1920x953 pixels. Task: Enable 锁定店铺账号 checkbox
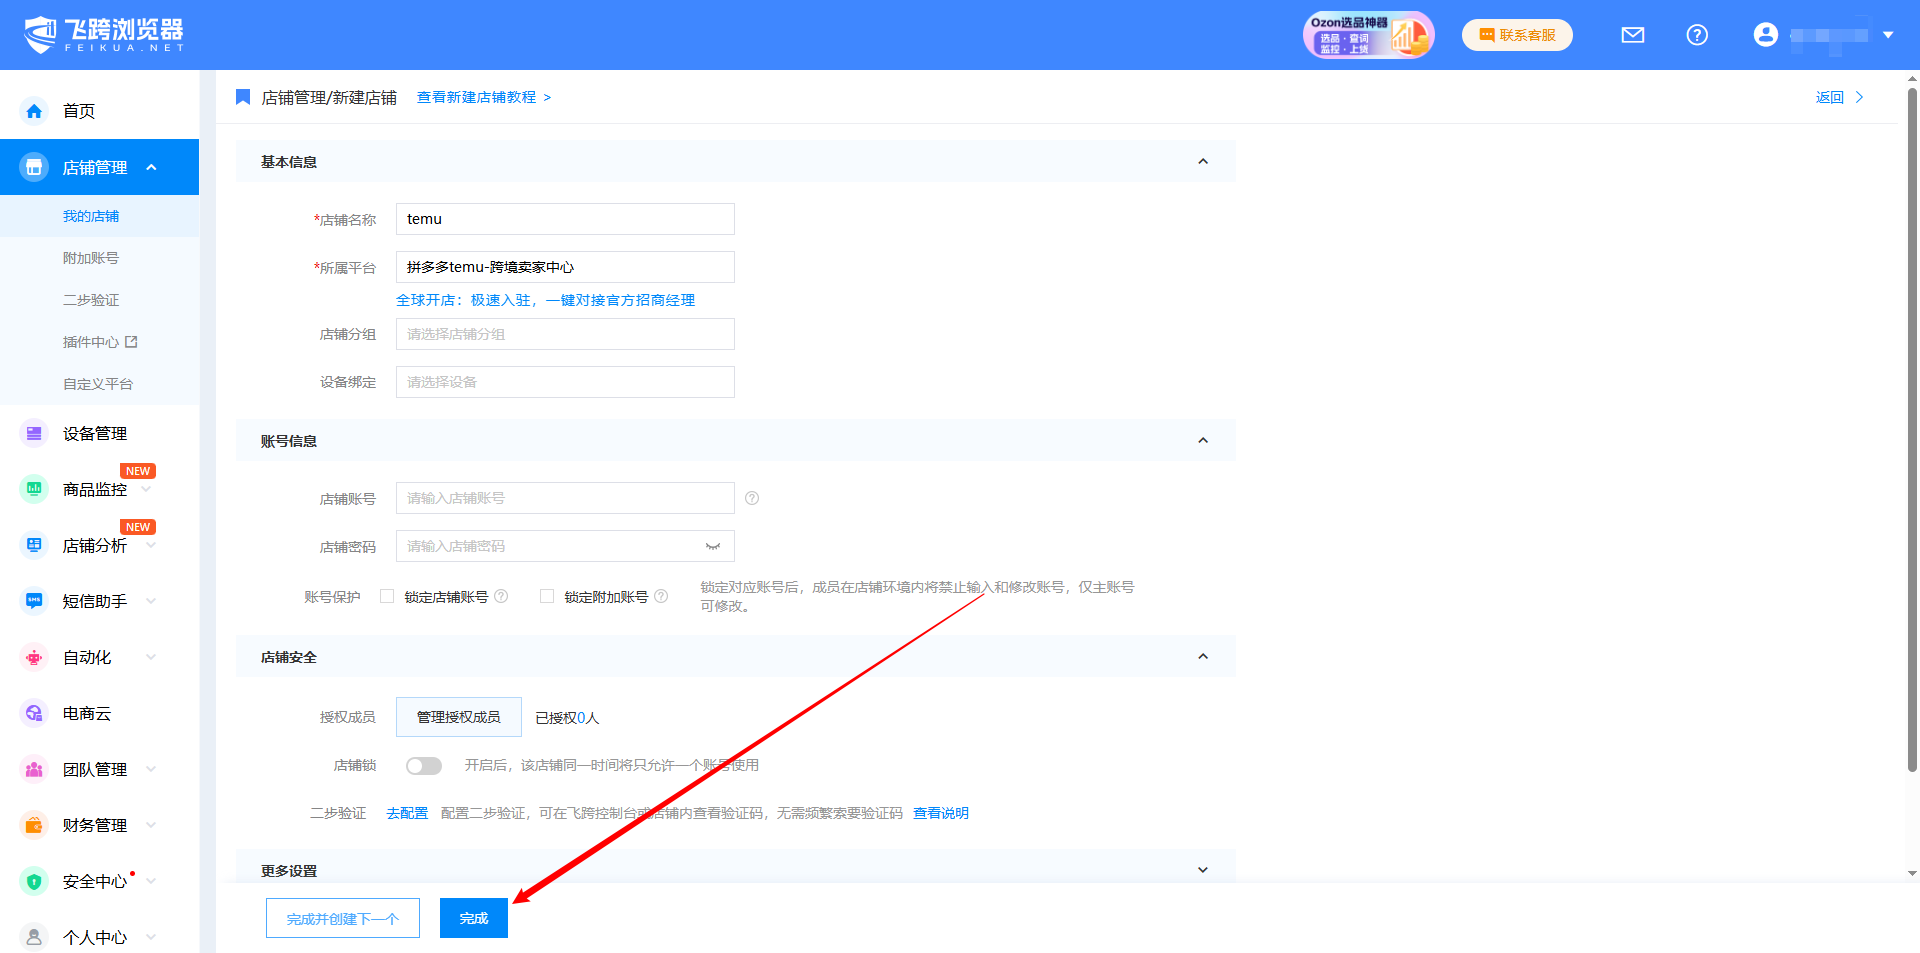[387, 596]
